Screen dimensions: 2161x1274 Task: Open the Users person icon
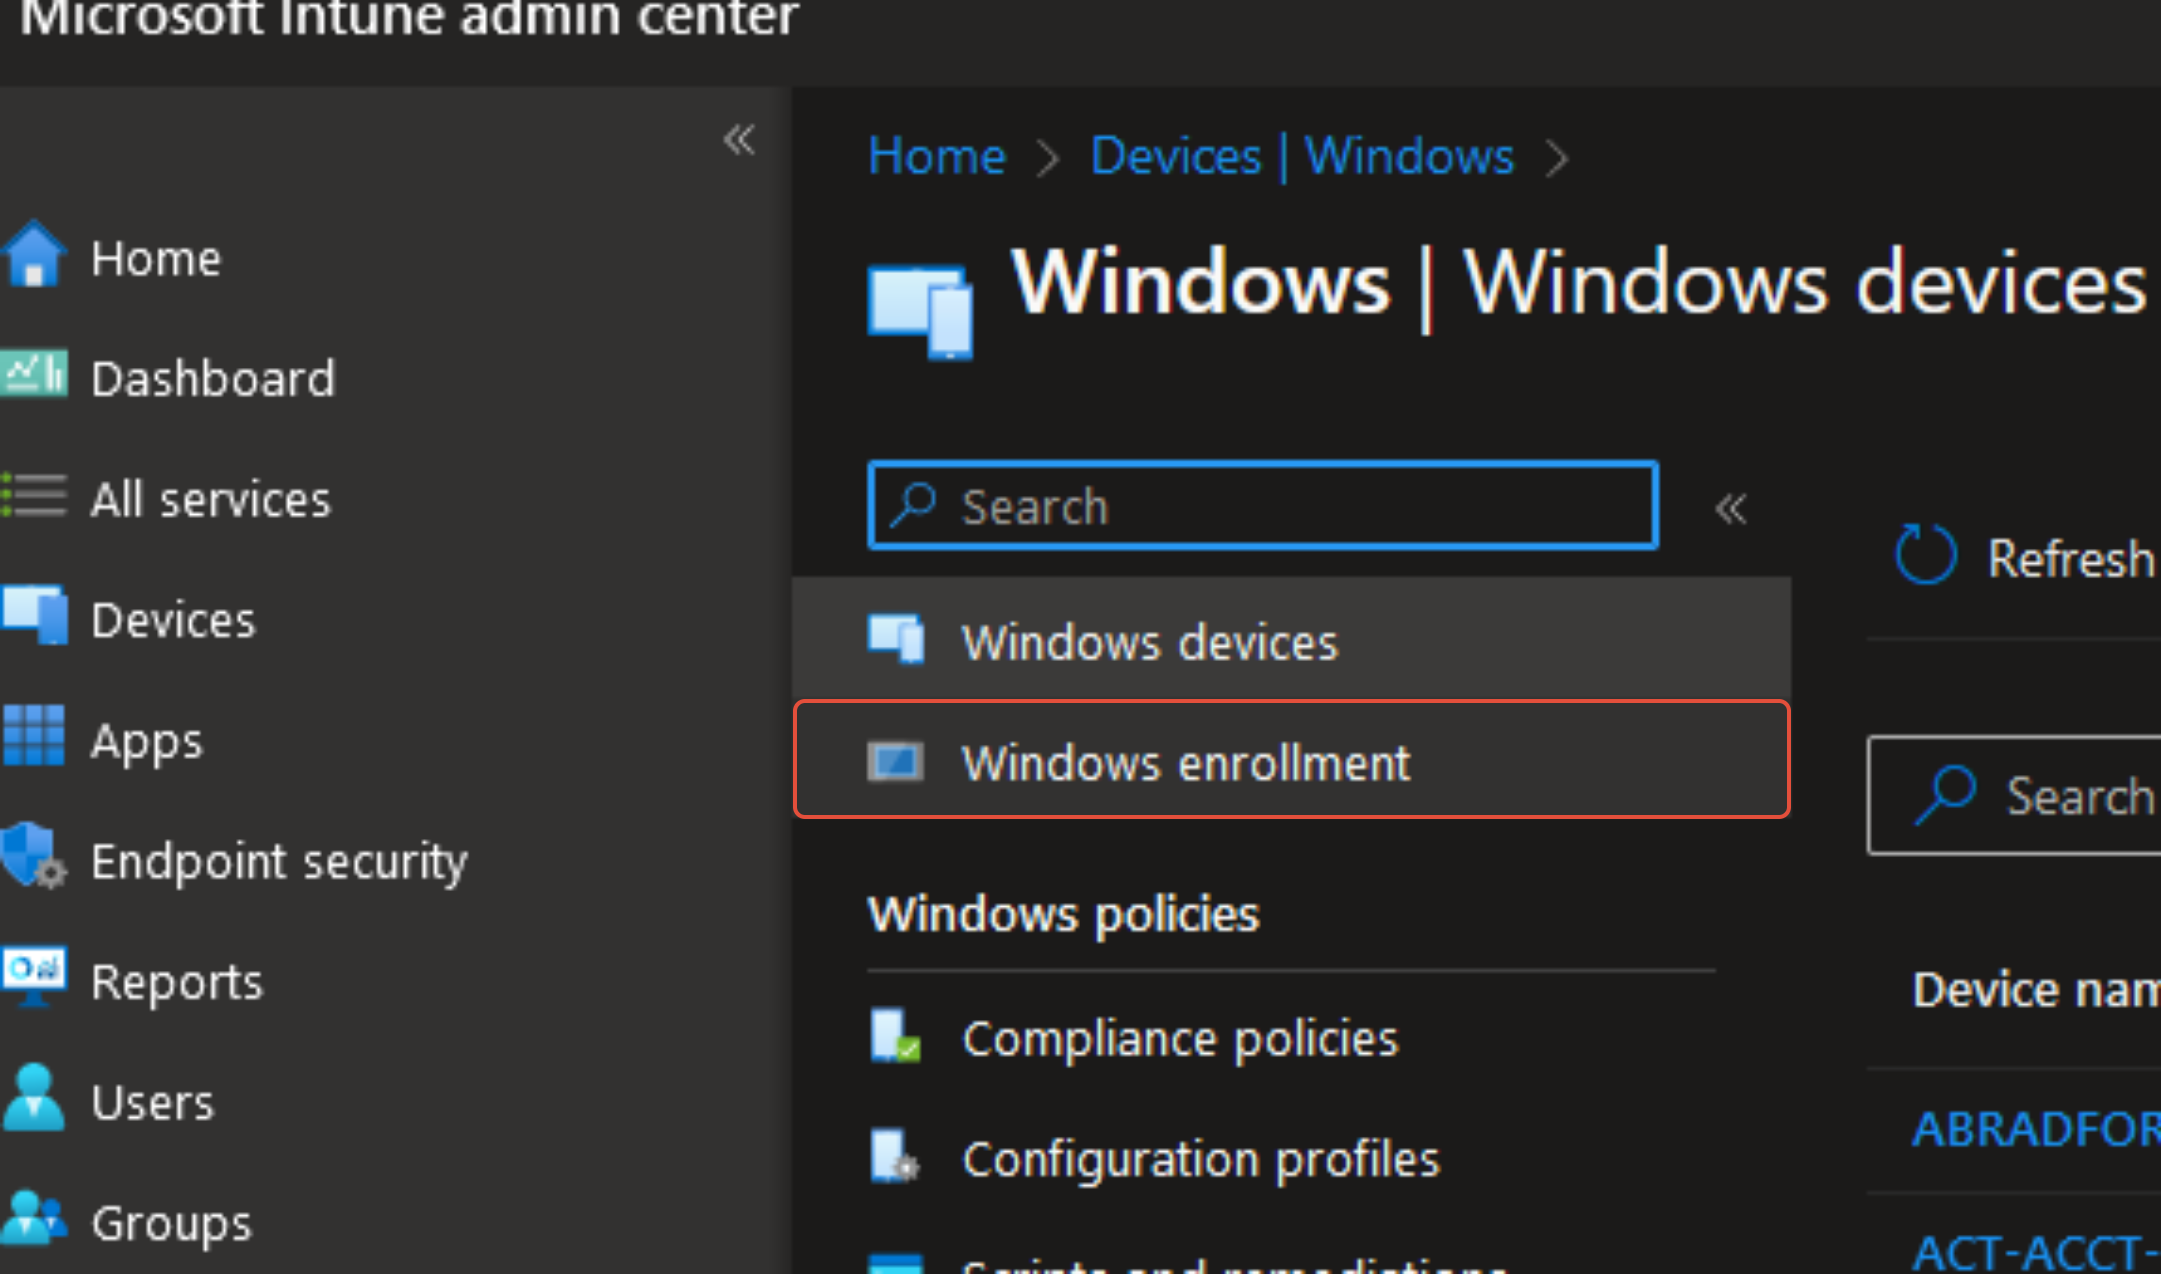pyautogui.click(x=34, y=1100)
